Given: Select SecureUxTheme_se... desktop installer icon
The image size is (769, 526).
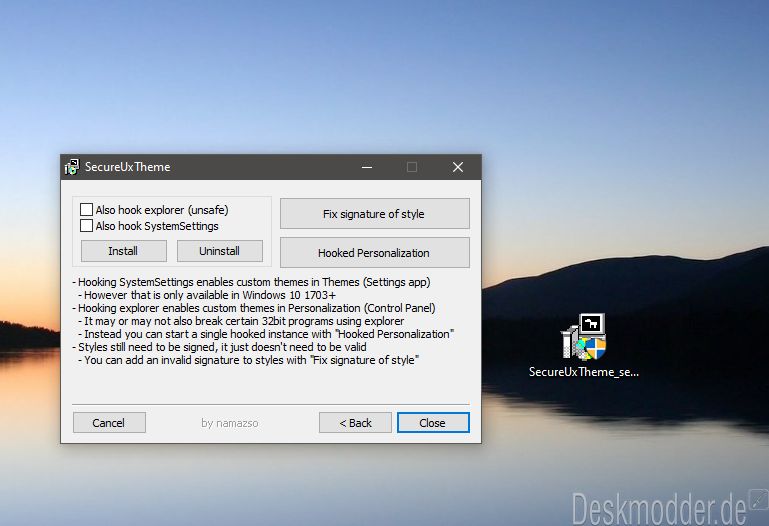Looking at the screenshot, I should pyautogui.click(x=584, y=346).
